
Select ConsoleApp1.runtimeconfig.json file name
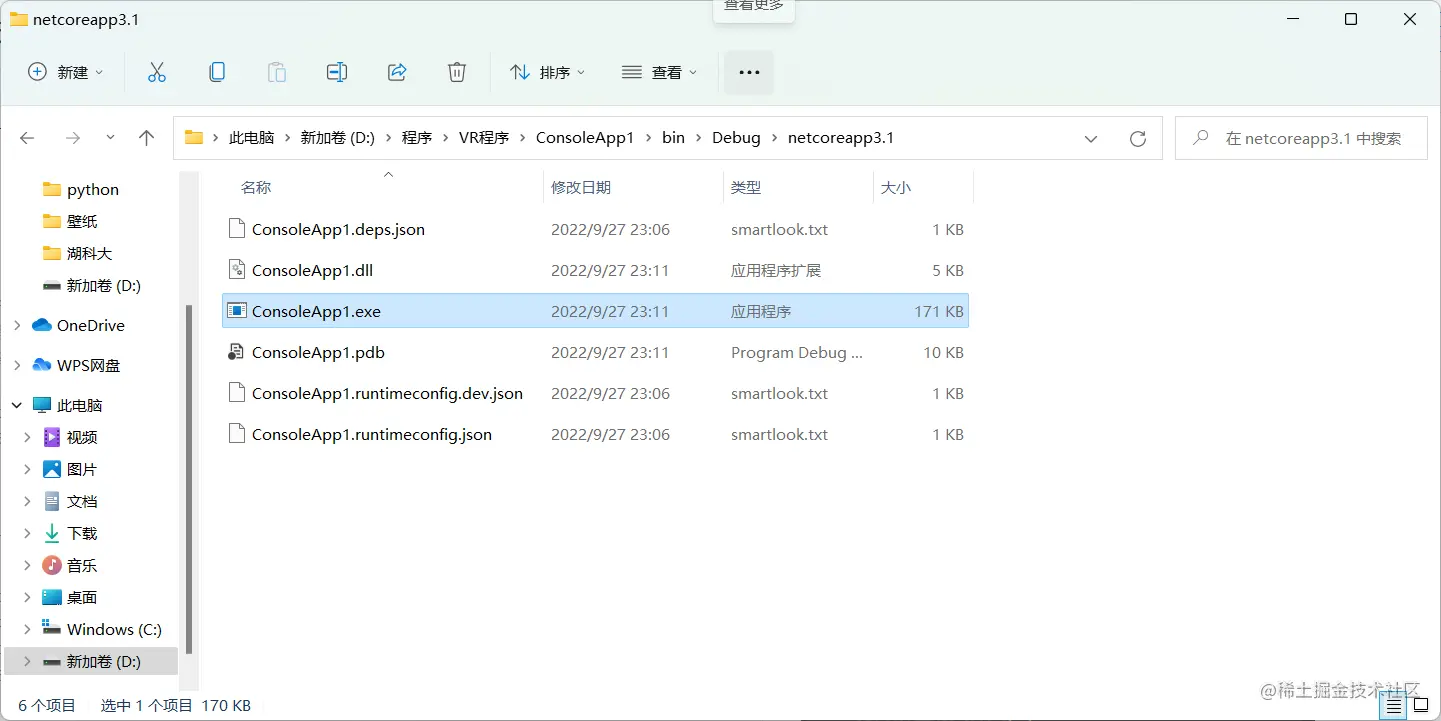(x=372, y=434)
